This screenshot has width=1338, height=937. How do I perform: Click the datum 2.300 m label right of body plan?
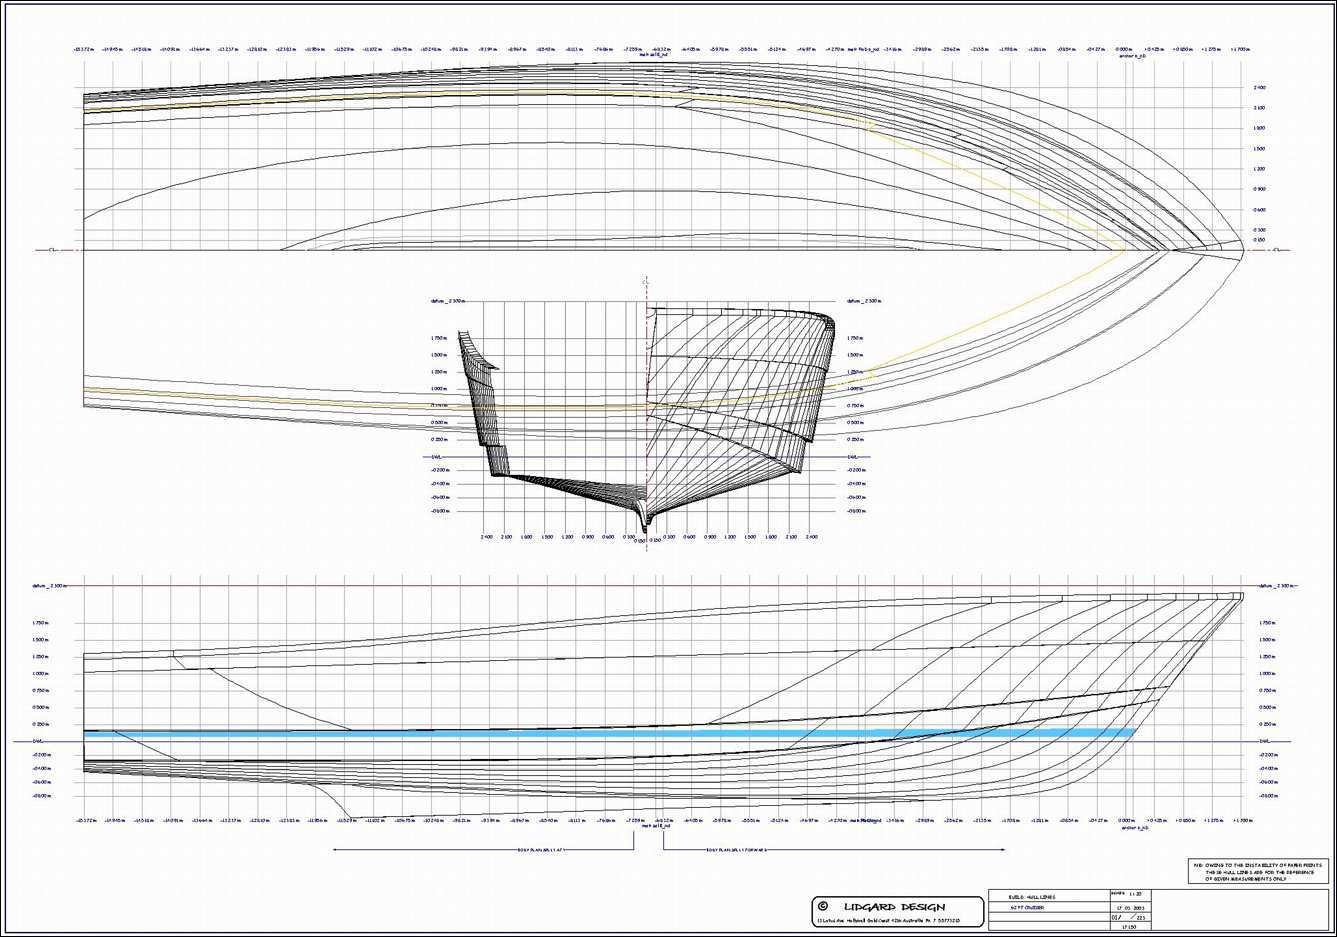pyautogui.click(x=863, y=300)
